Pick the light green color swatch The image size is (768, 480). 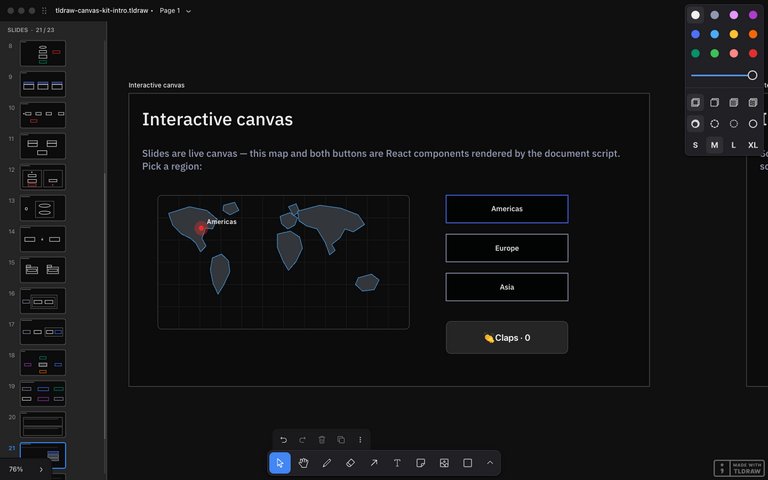click(x=715, y=53)
